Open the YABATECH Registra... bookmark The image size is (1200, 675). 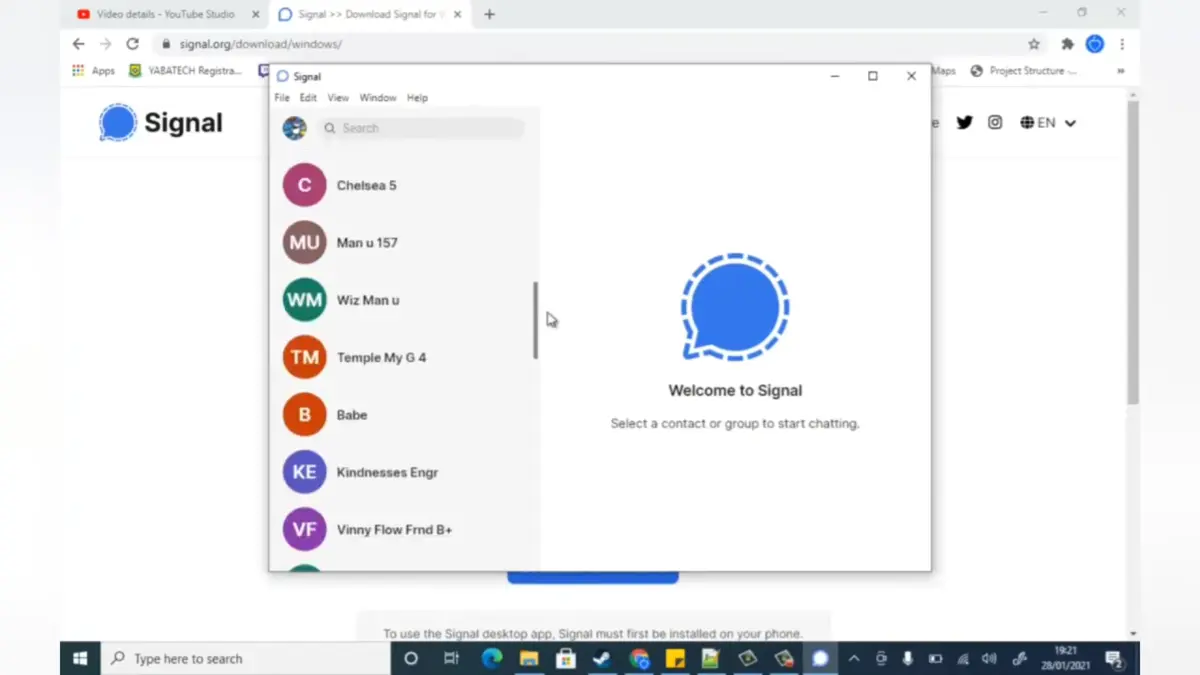tap(185, 71)
